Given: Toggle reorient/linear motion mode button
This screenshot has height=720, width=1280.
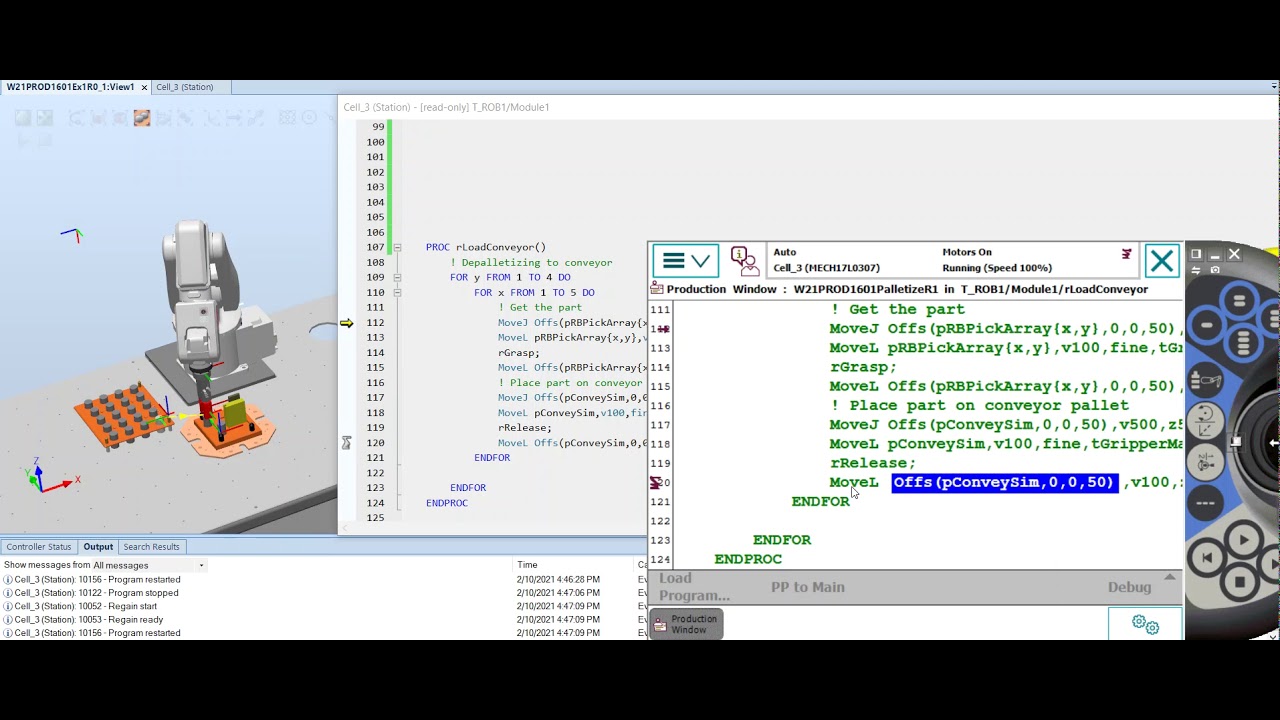Looking at the screenshot, I should tap(1206, 419).
